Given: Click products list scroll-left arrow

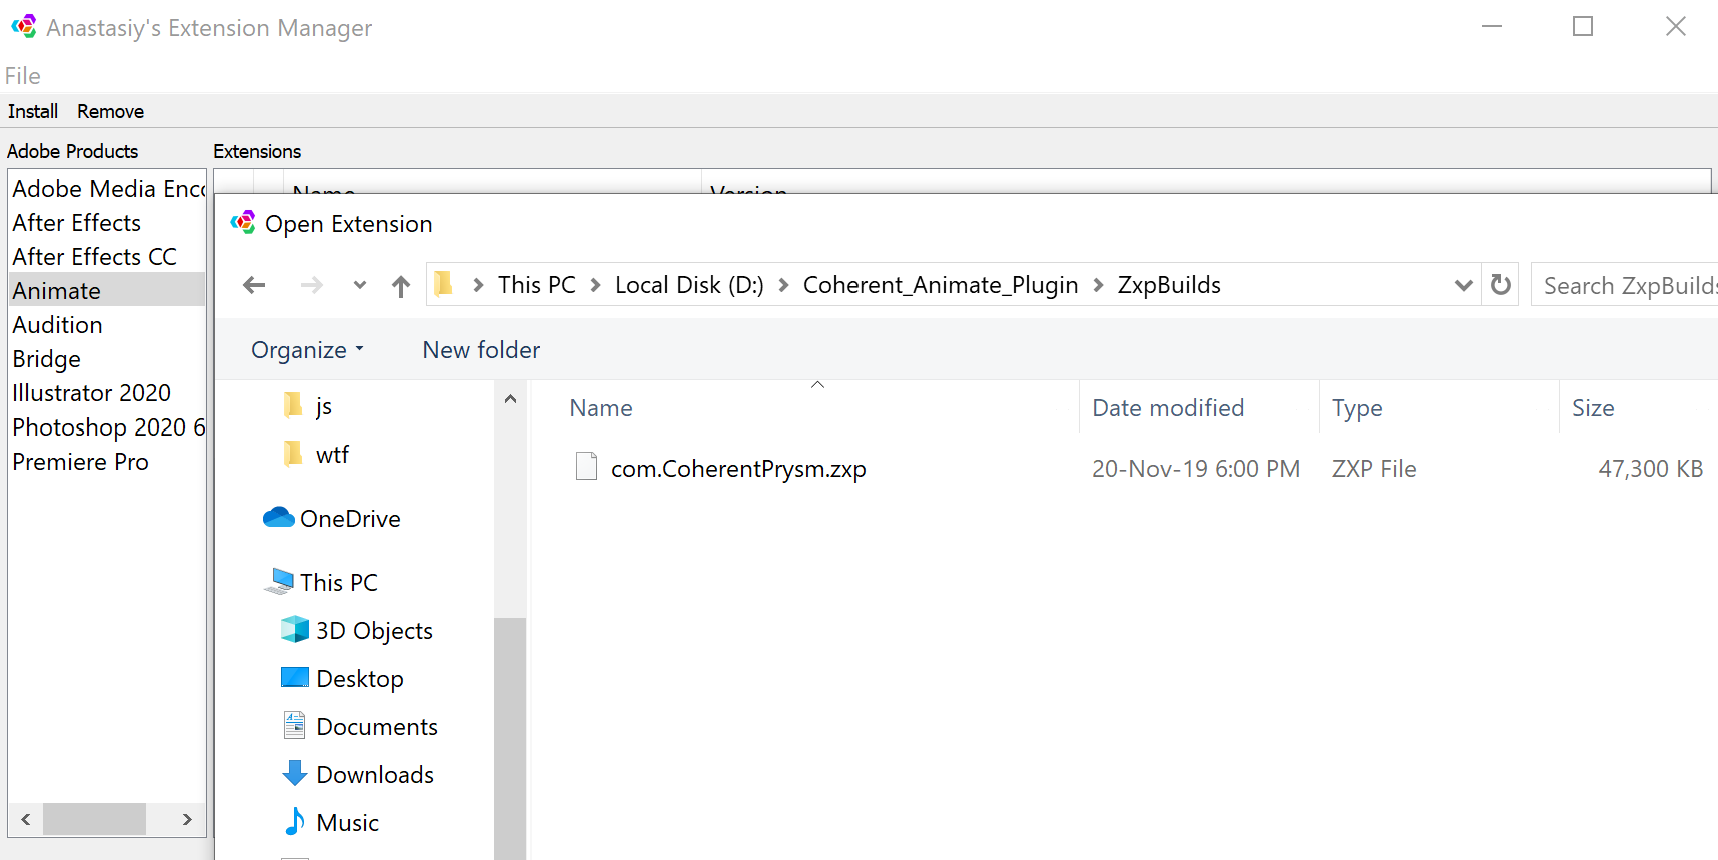Looking at the screenshot, I should pyautogui.click(x=26, y=819).
